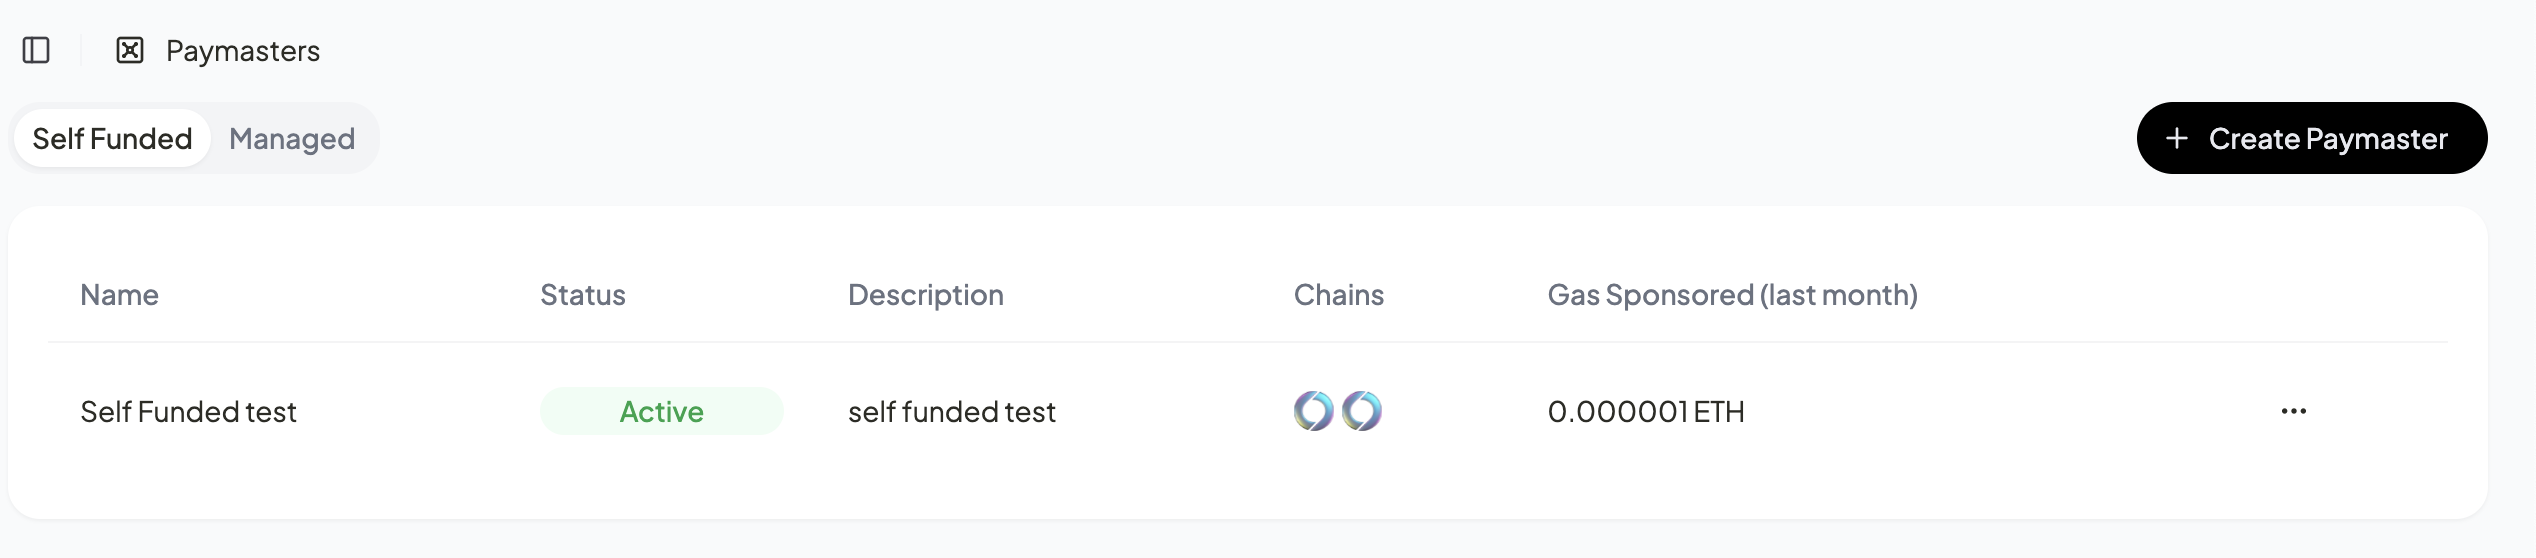This screenshot has width=2536, height=558.
Task: Open the three-dot row actions menu
Action: (2294, 411)
